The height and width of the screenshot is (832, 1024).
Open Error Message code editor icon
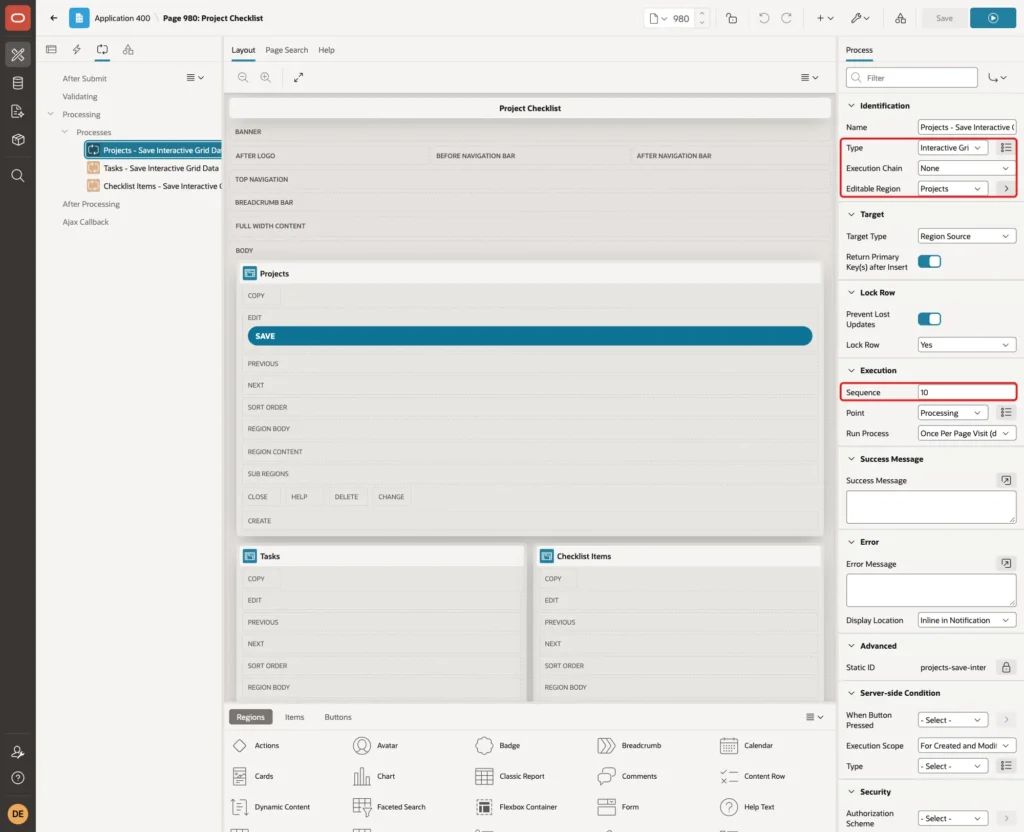(1006, 564)
